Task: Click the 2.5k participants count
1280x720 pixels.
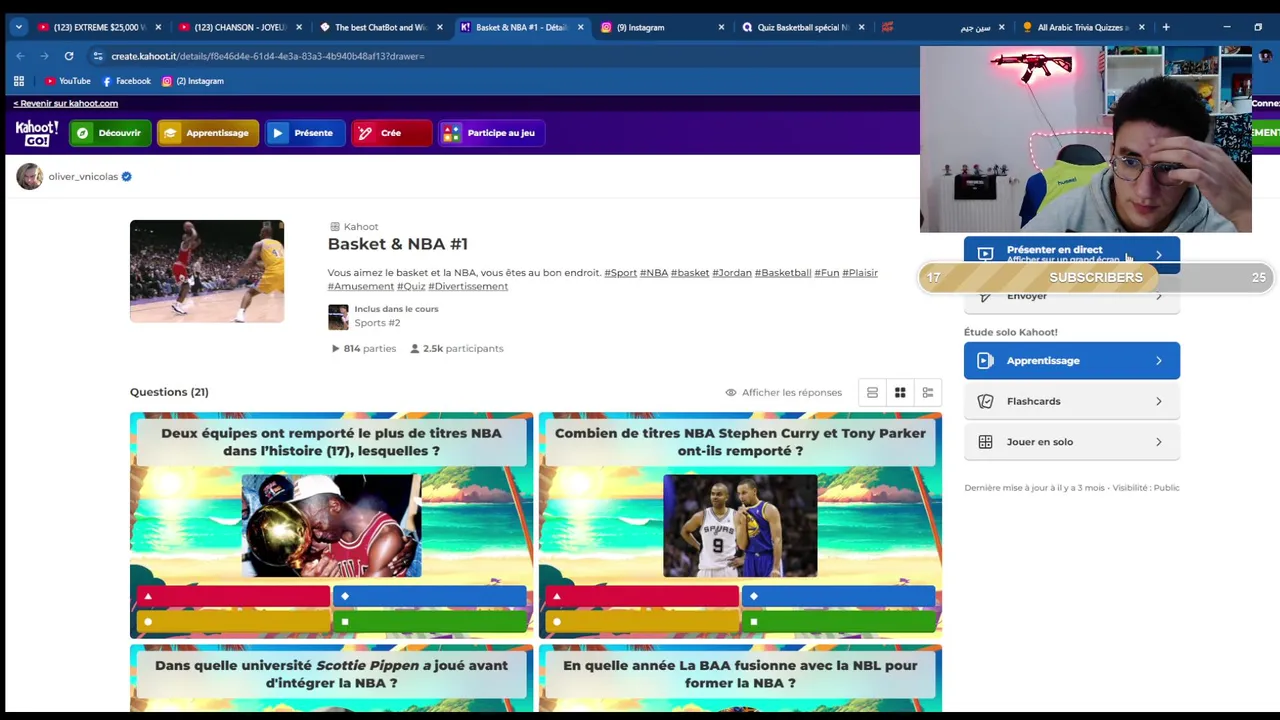Action: pos(457,349)
